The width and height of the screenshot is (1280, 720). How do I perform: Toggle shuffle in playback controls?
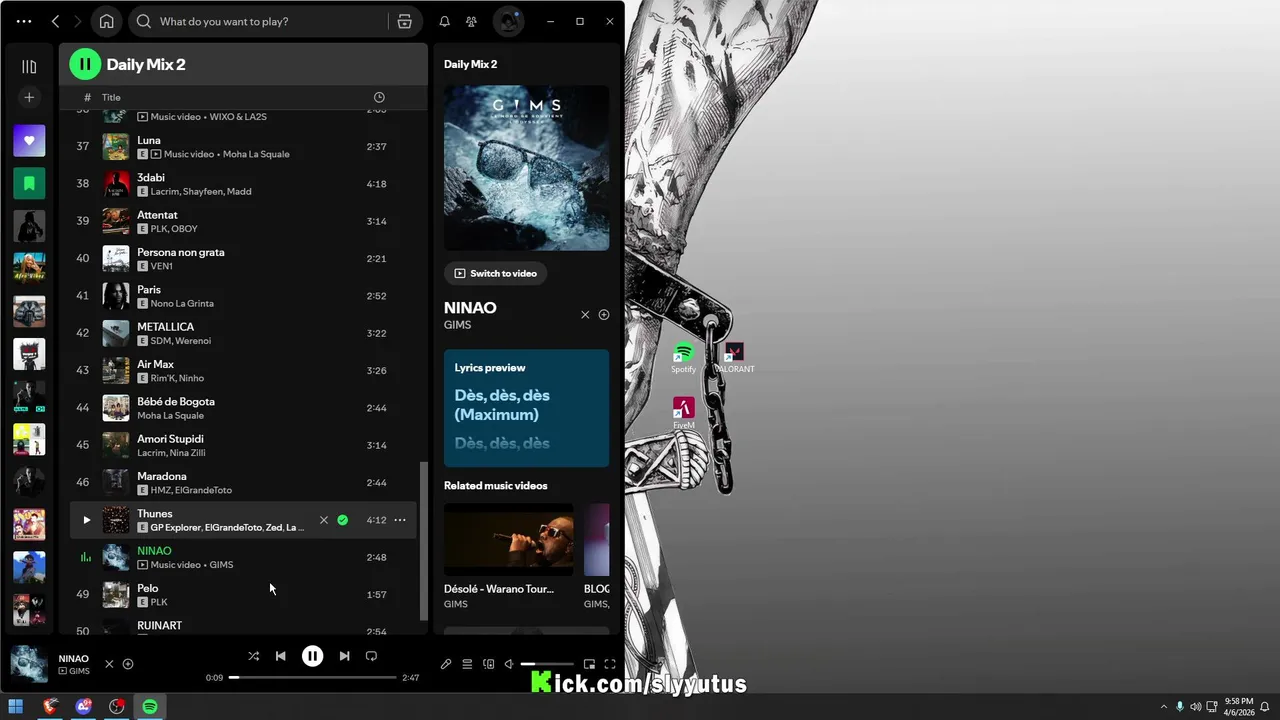click(x=253, y=656)
